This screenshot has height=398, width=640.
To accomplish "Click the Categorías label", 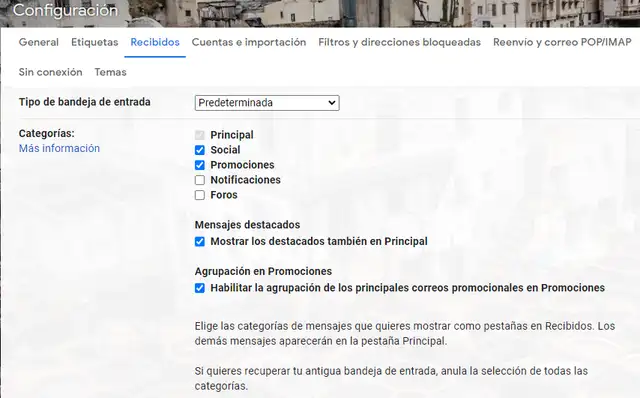I will pos(47,133).
